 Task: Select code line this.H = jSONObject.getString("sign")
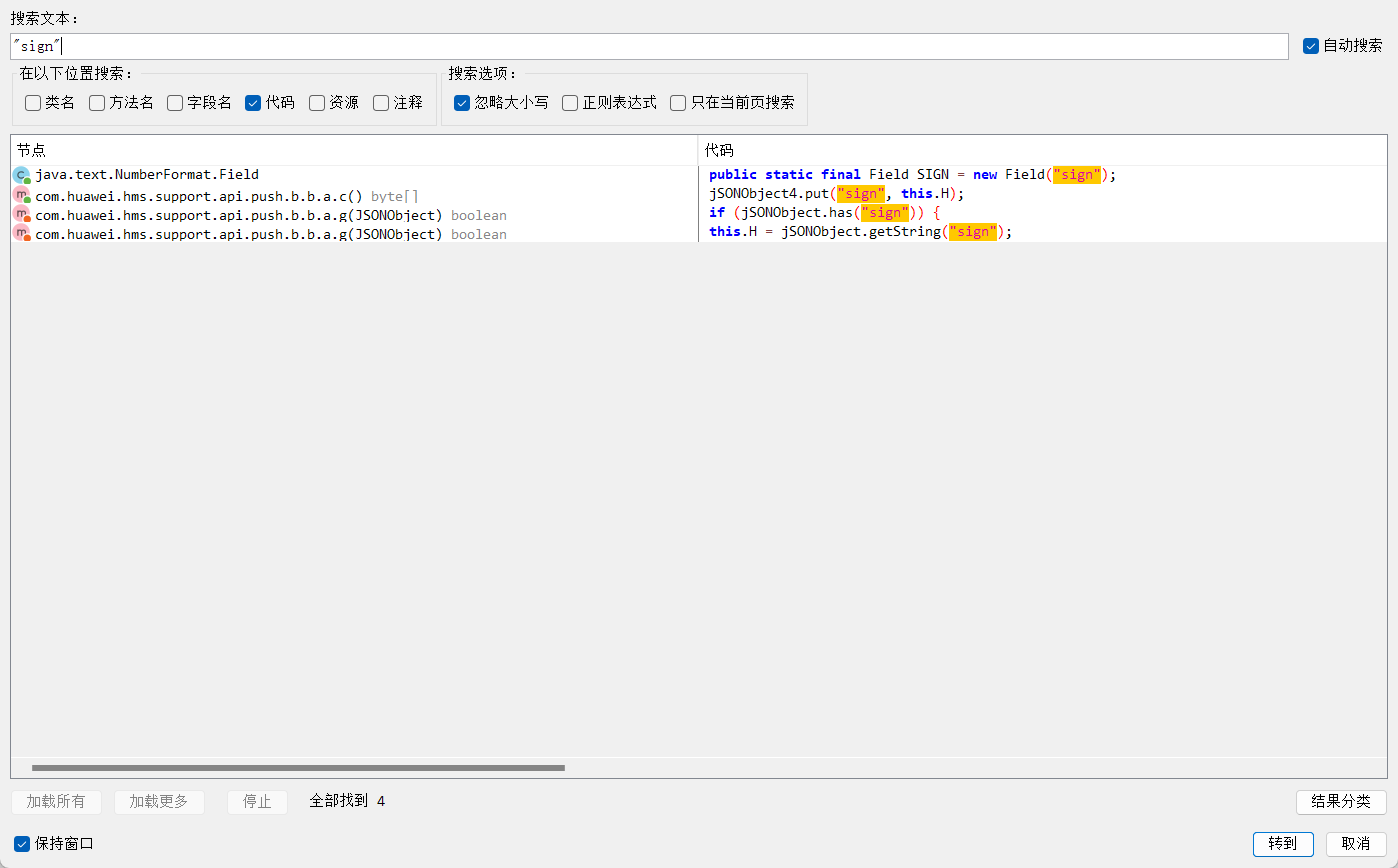tap(1042, 232)
